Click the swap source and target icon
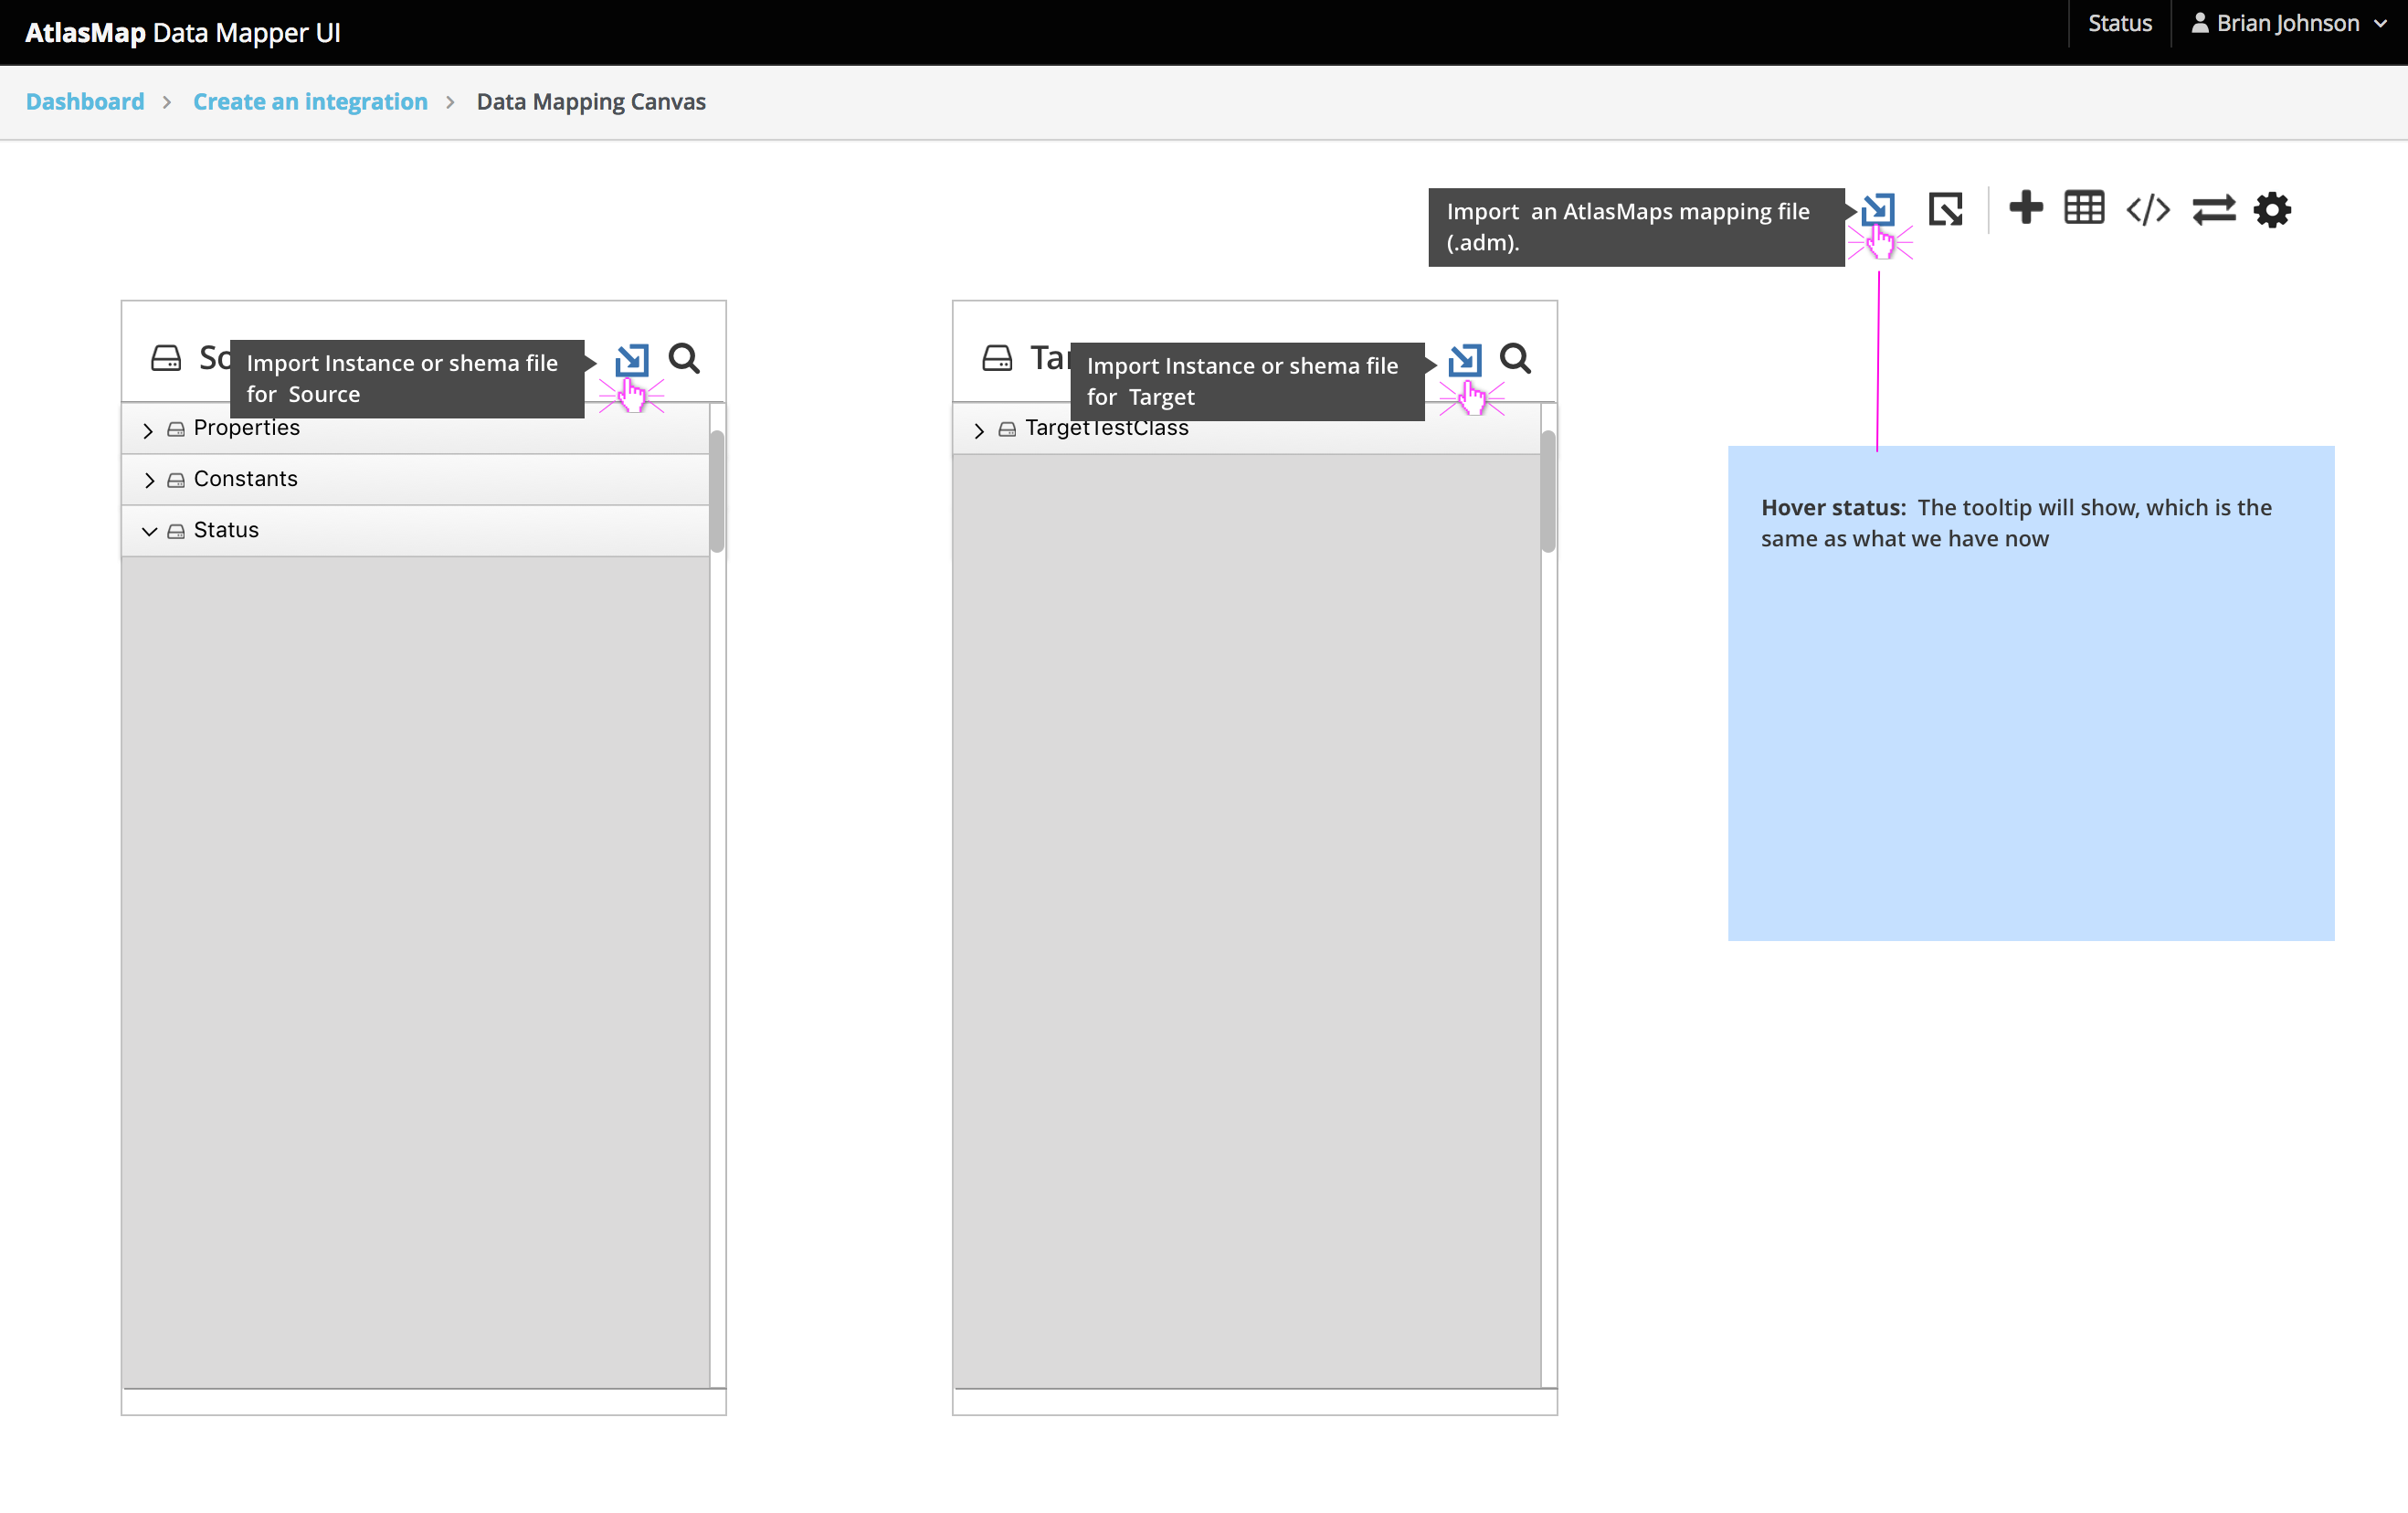Image resolution: width=2408 pixels, height=1513 pixels. [x=2214, y=209]
